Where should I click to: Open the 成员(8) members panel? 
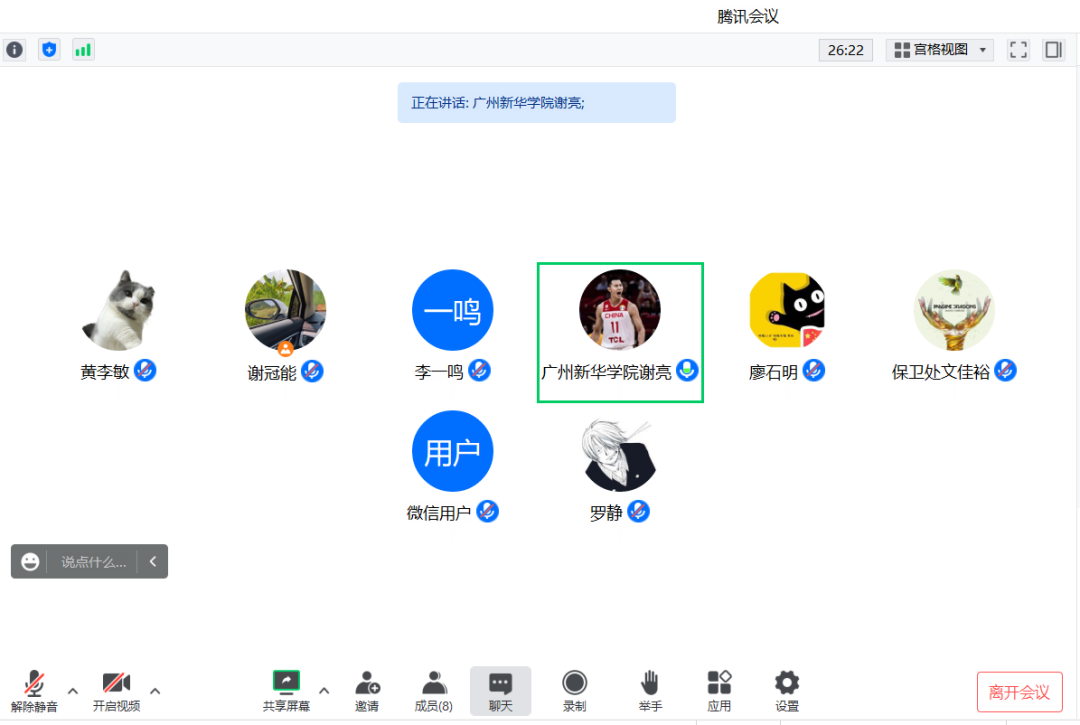point(433,690)
